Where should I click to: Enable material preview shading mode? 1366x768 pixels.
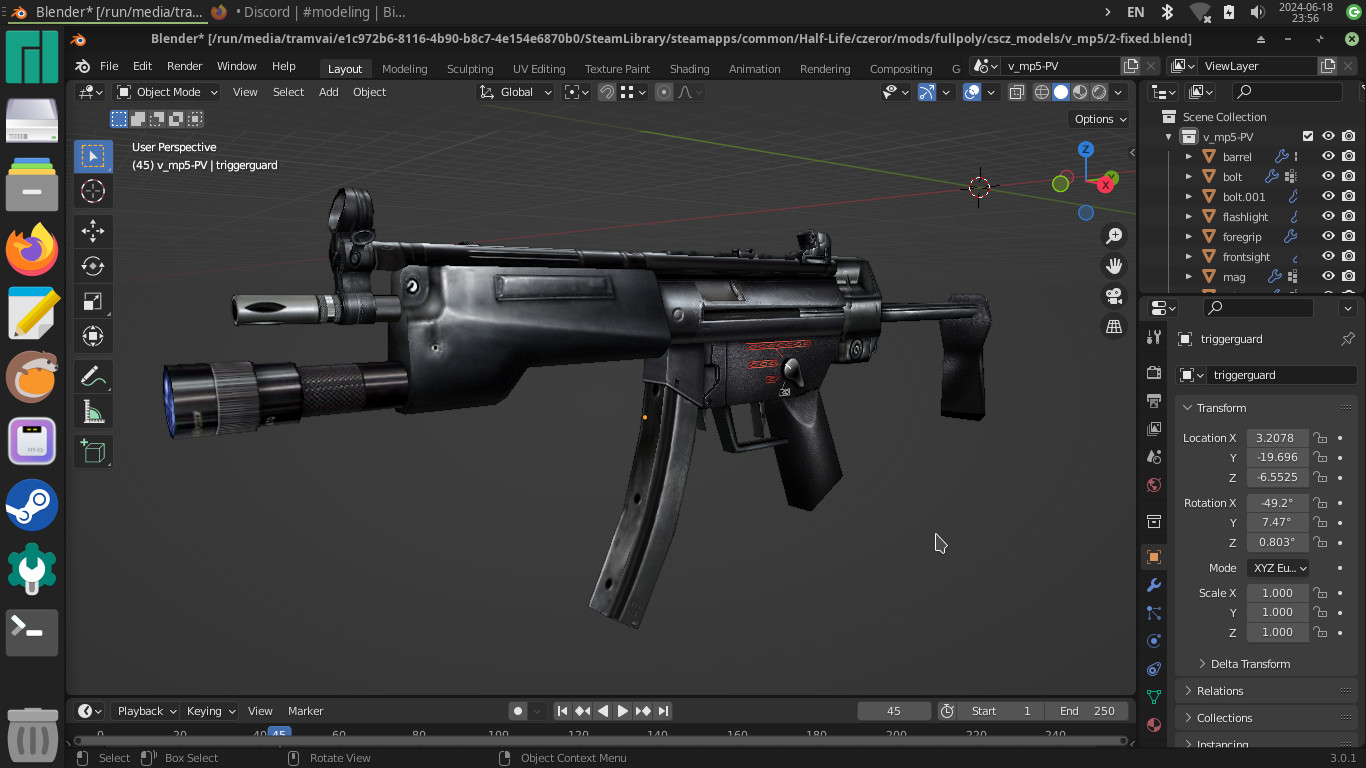tap(1079, 91)
